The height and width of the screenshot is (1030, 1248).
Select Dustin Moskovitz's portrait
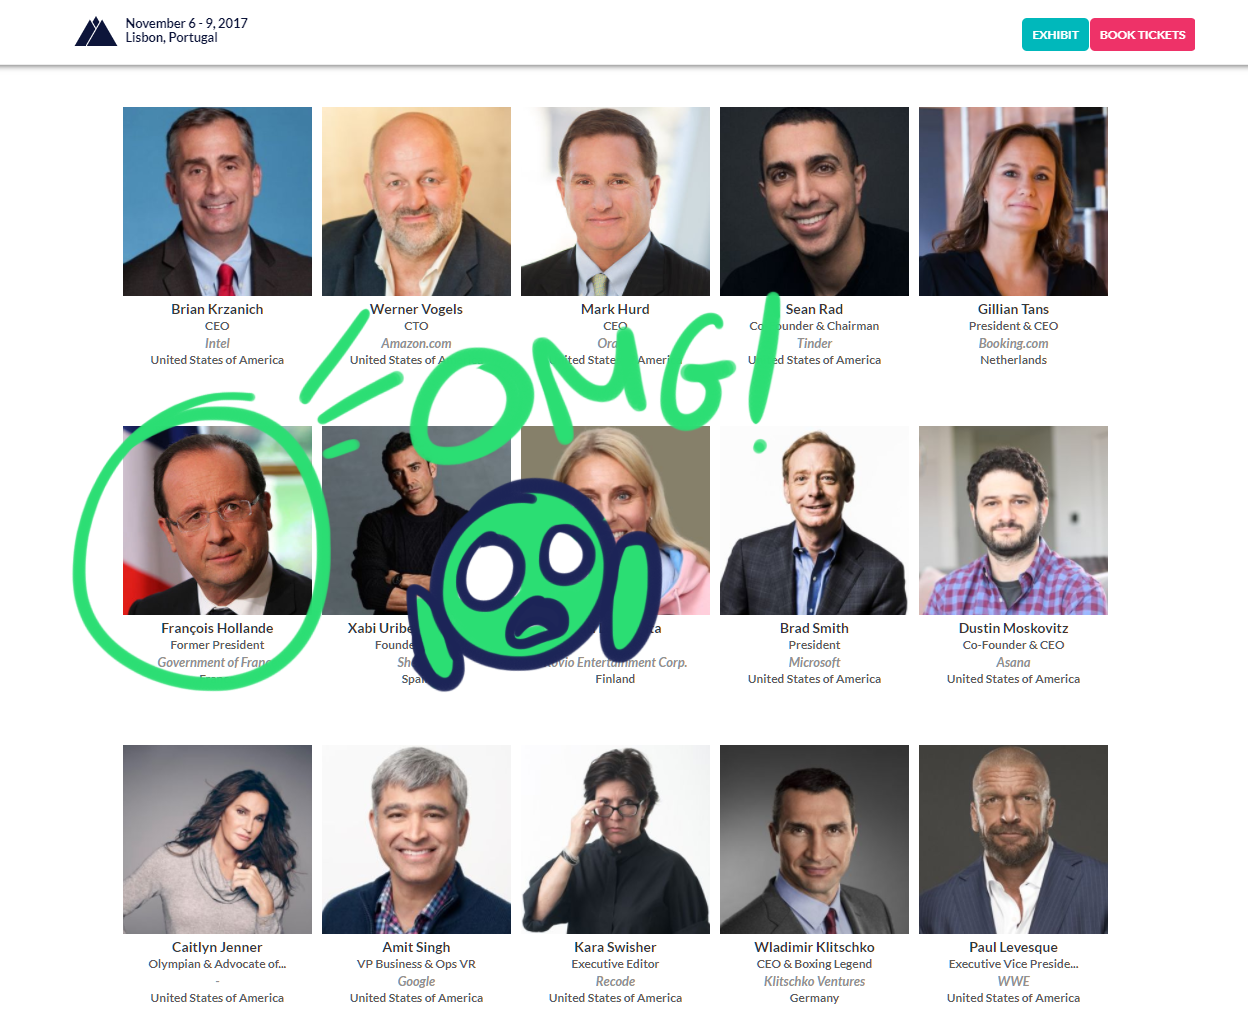coord(1013,520)
